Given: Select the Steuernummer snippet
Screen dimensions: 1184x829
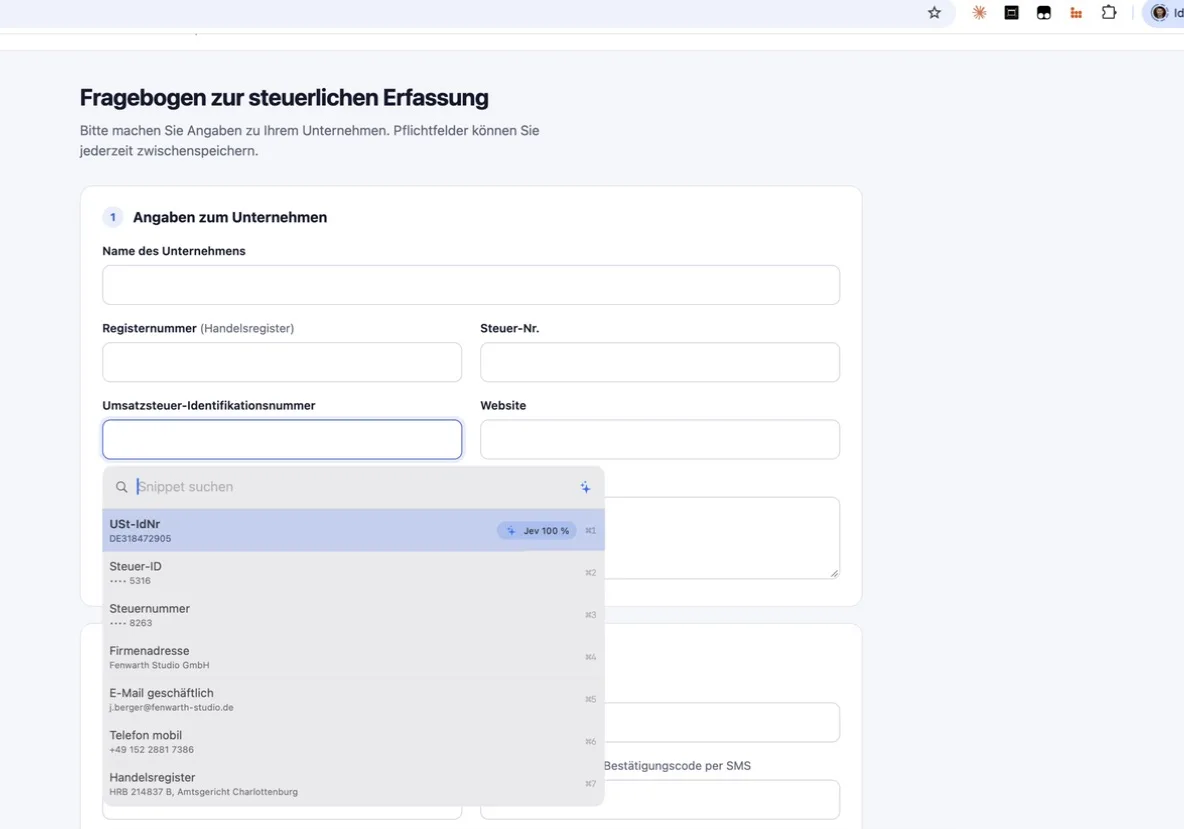Looking at the screenshot, I should 353,615.
